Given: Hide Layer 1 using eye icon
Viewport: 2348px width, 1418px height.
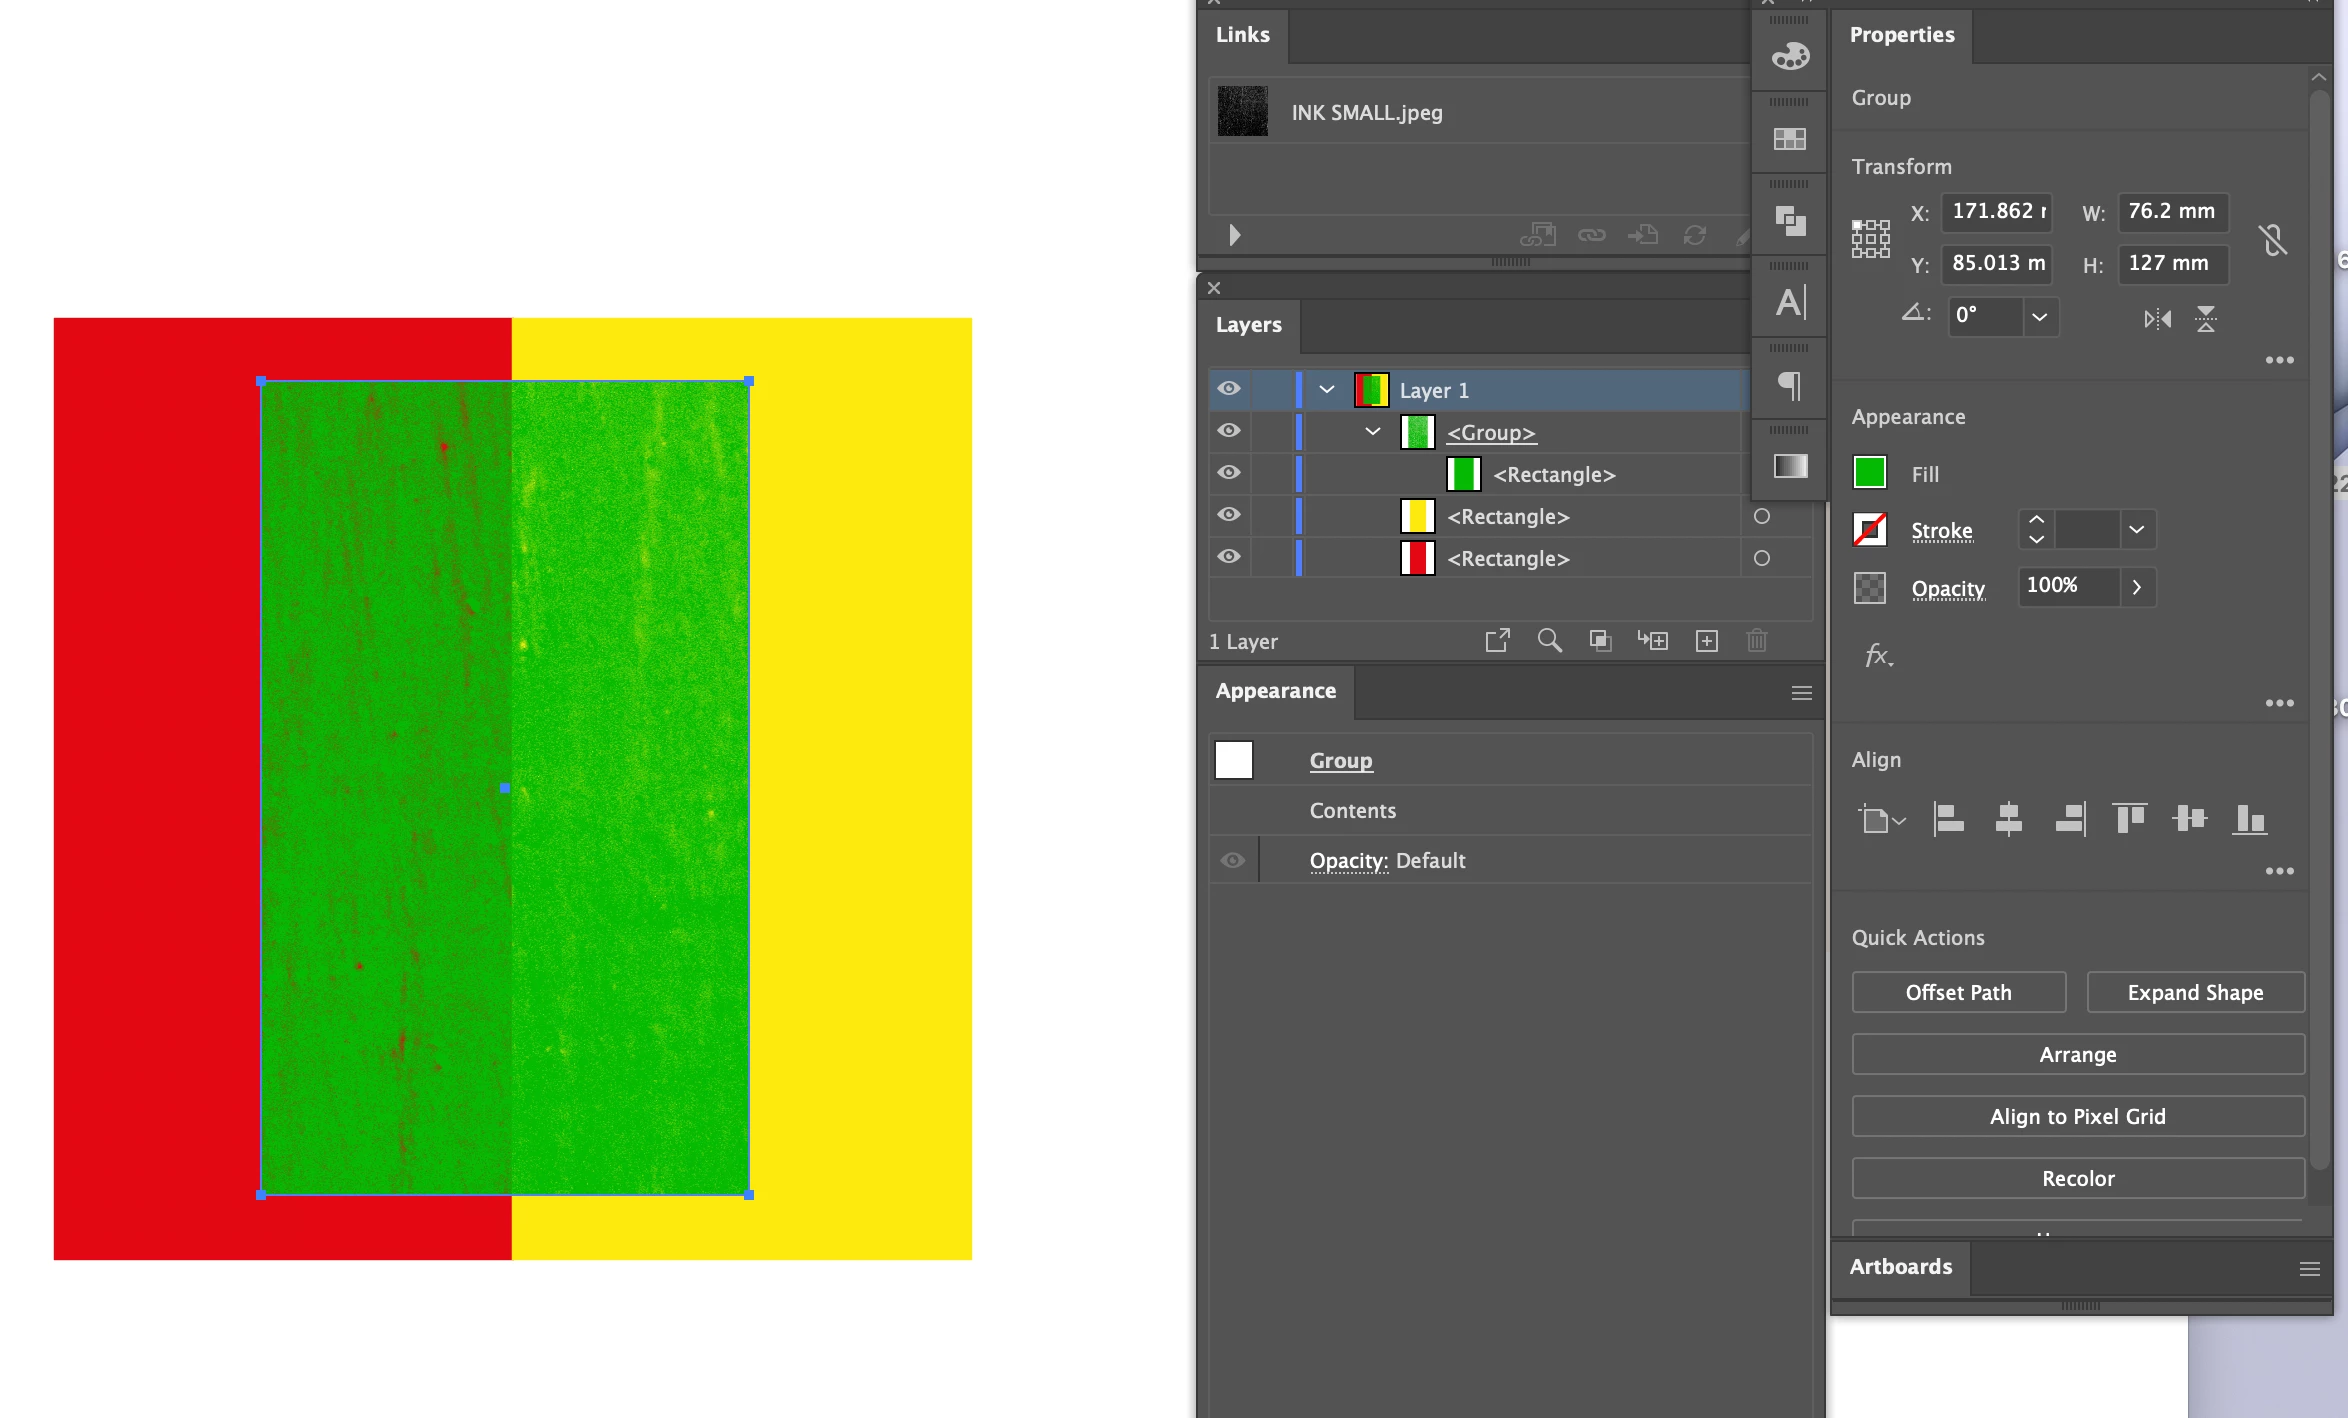Looking at the screenshot, I should 1229,389.
